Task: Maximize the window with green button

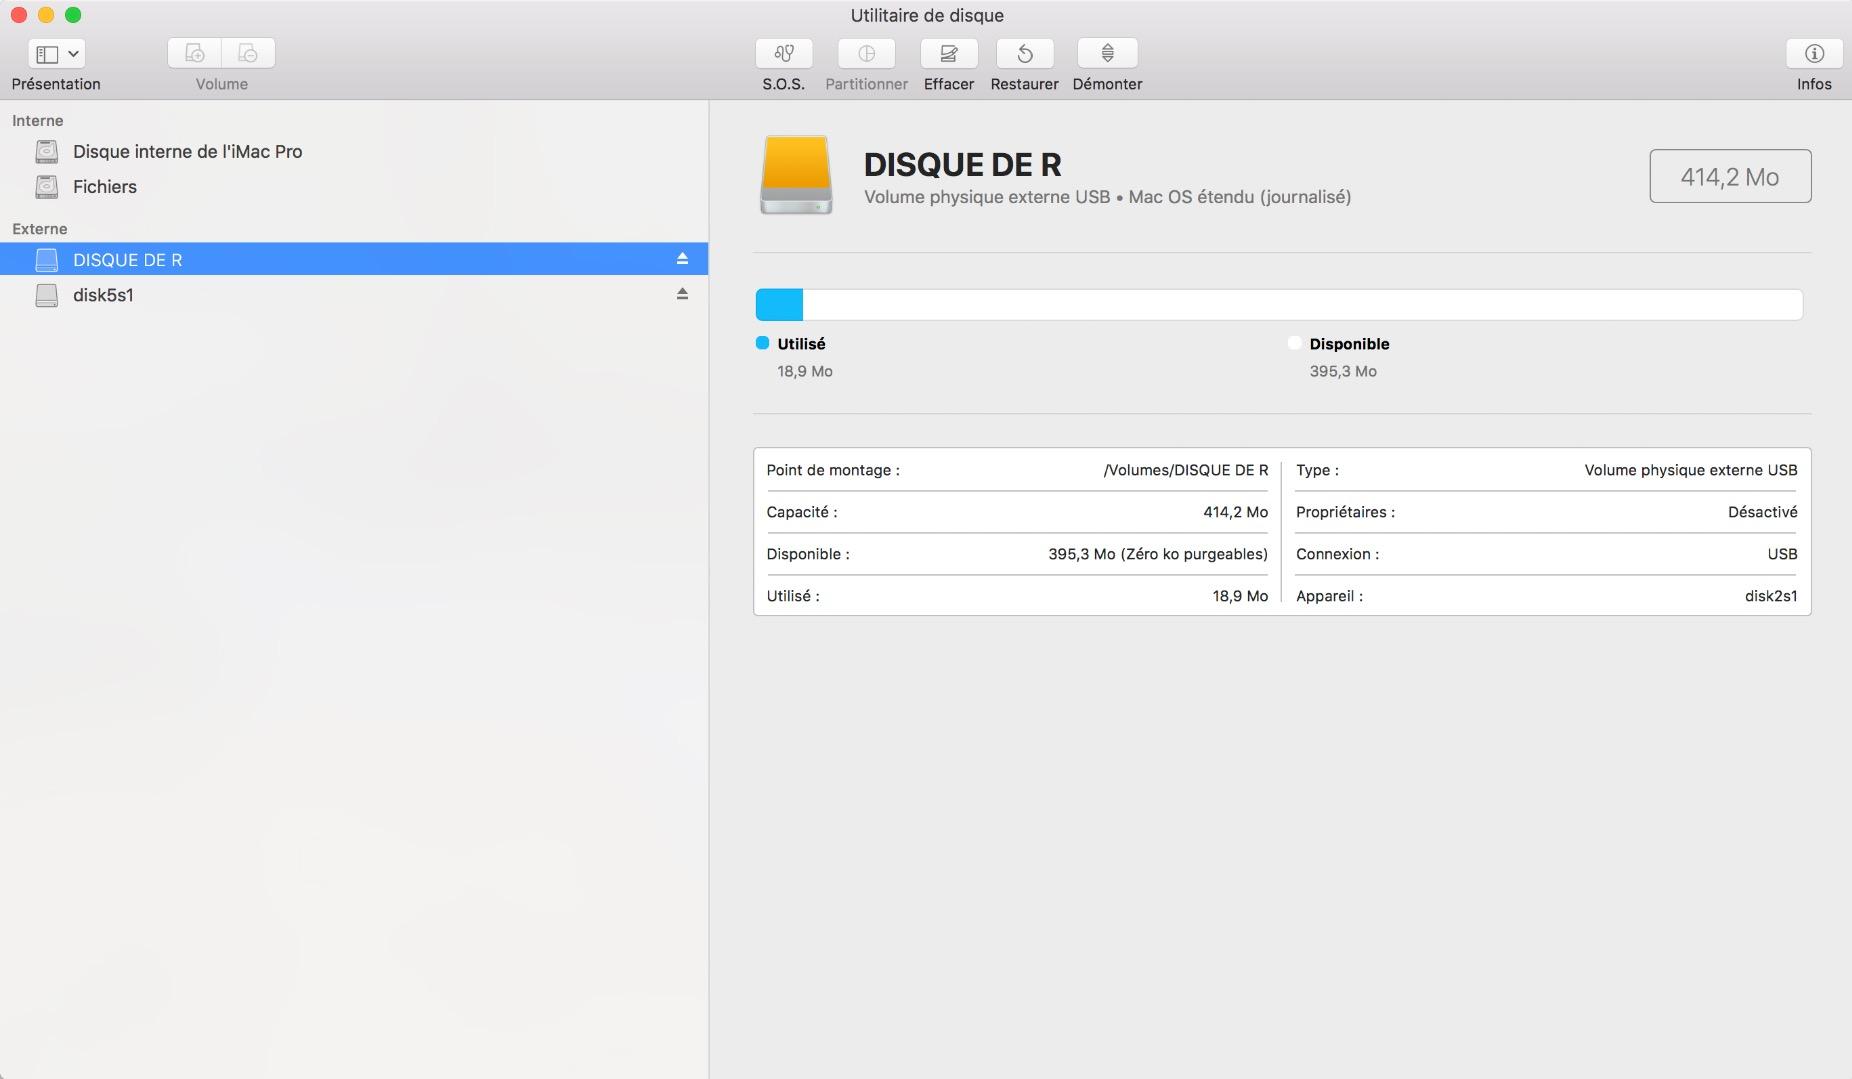Action: (73, 15)
